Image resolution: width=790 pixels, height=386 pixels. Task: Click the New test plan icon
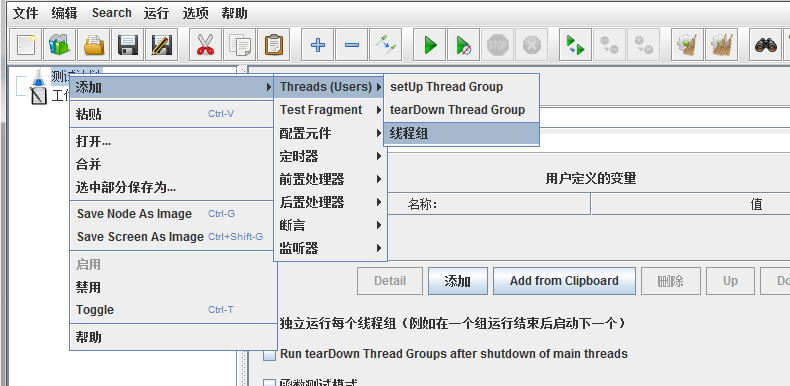[26, 45]
